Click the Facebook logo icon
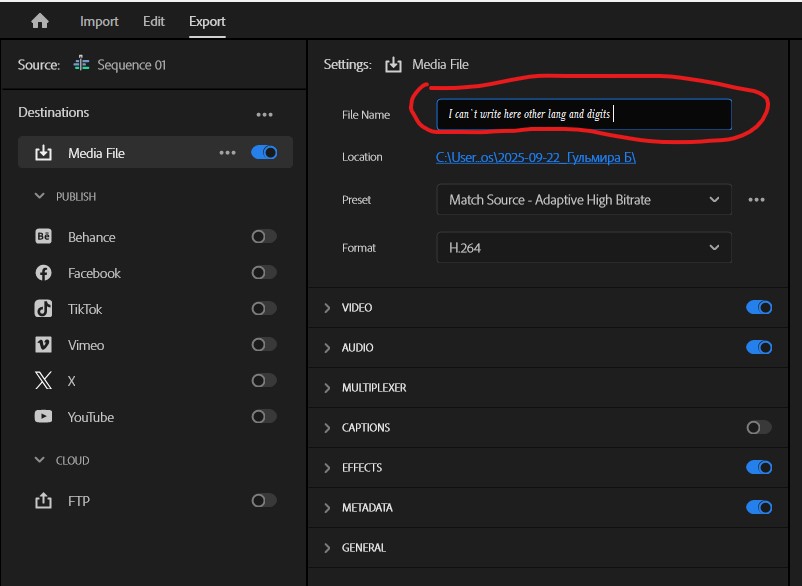This screenshot has height=586, width=802. tap(43, 273)
